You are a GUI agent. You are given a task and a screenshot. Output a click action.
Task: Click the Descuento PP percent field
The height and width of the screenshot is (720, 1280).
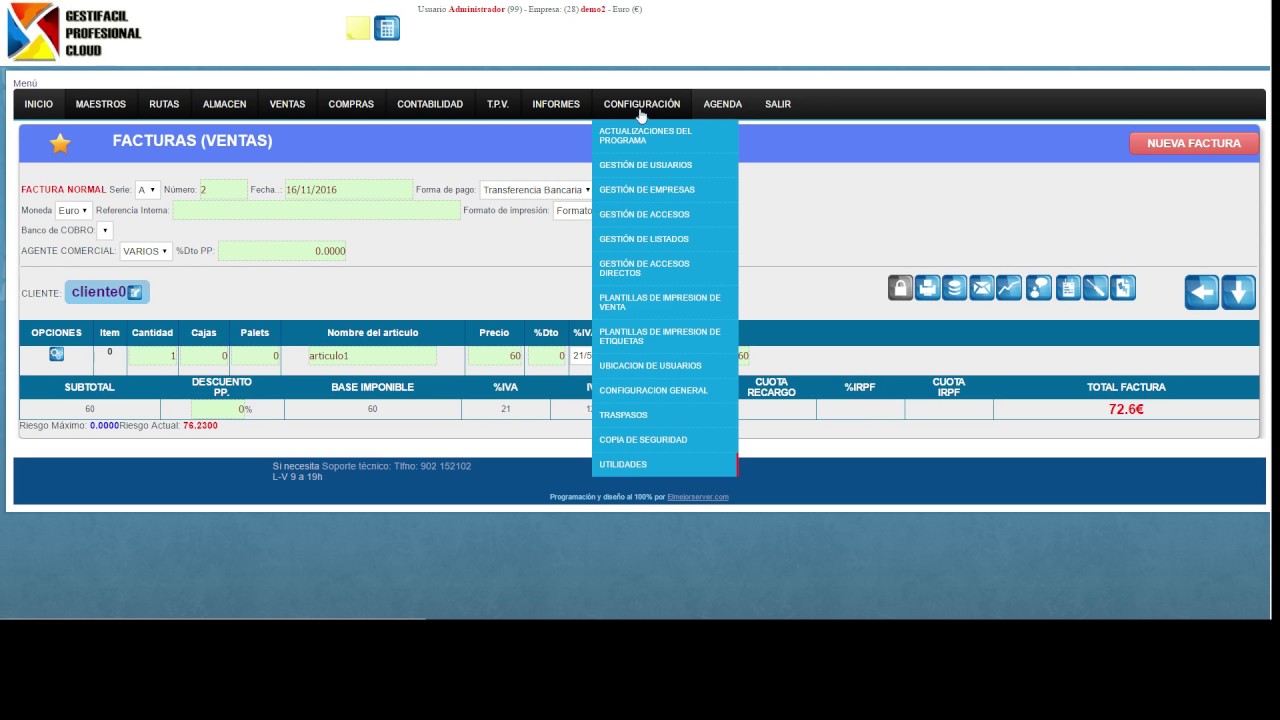(218, 409)
